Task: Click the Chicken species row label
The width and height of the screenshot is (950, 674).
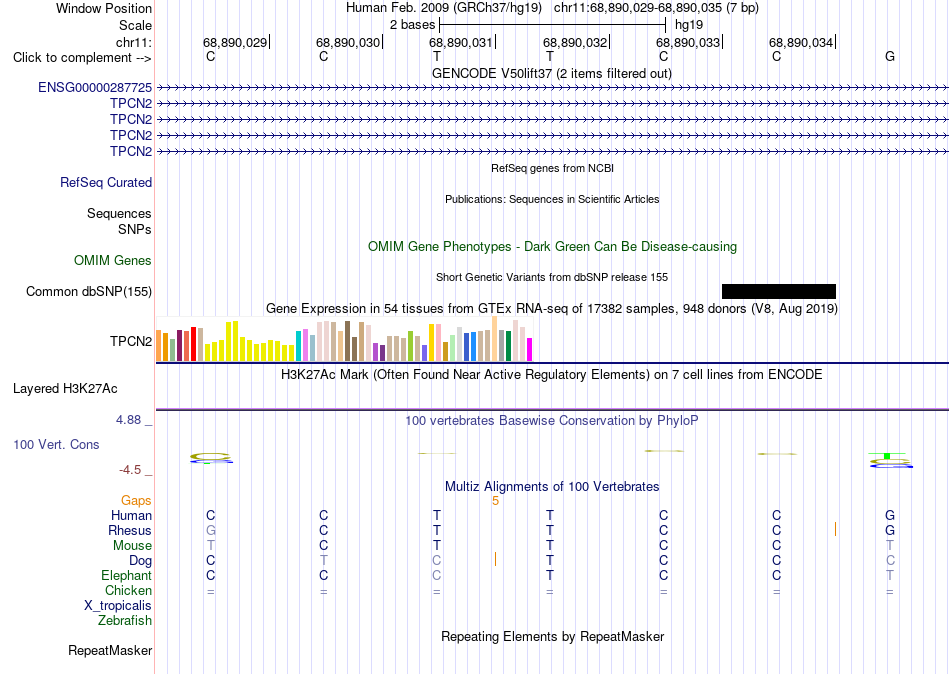Action: pos(128,590)
